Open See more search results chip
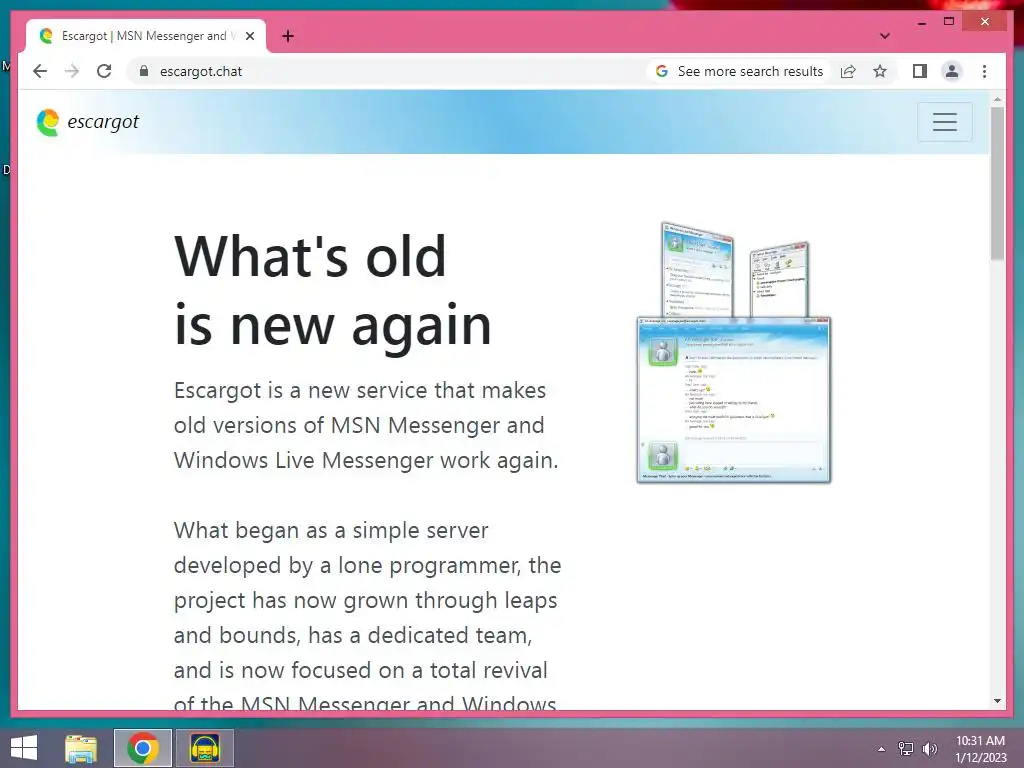This screenshot has width=1024, height=768. (739, 71)
